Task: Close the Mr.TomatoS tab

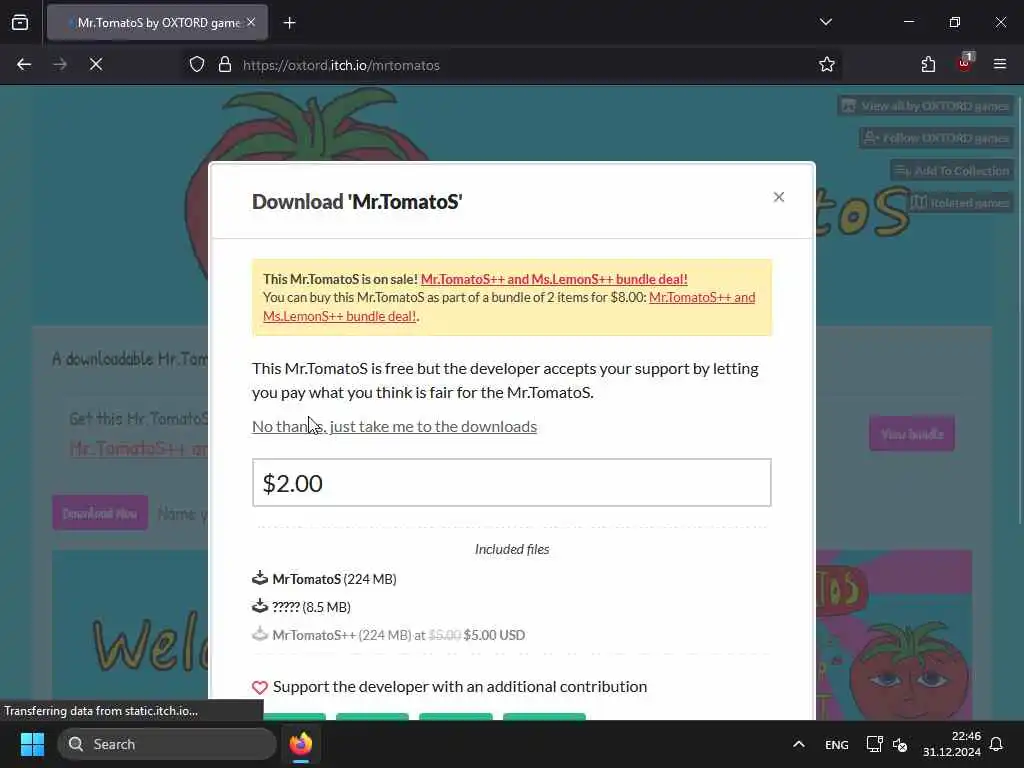Action: 251,23
